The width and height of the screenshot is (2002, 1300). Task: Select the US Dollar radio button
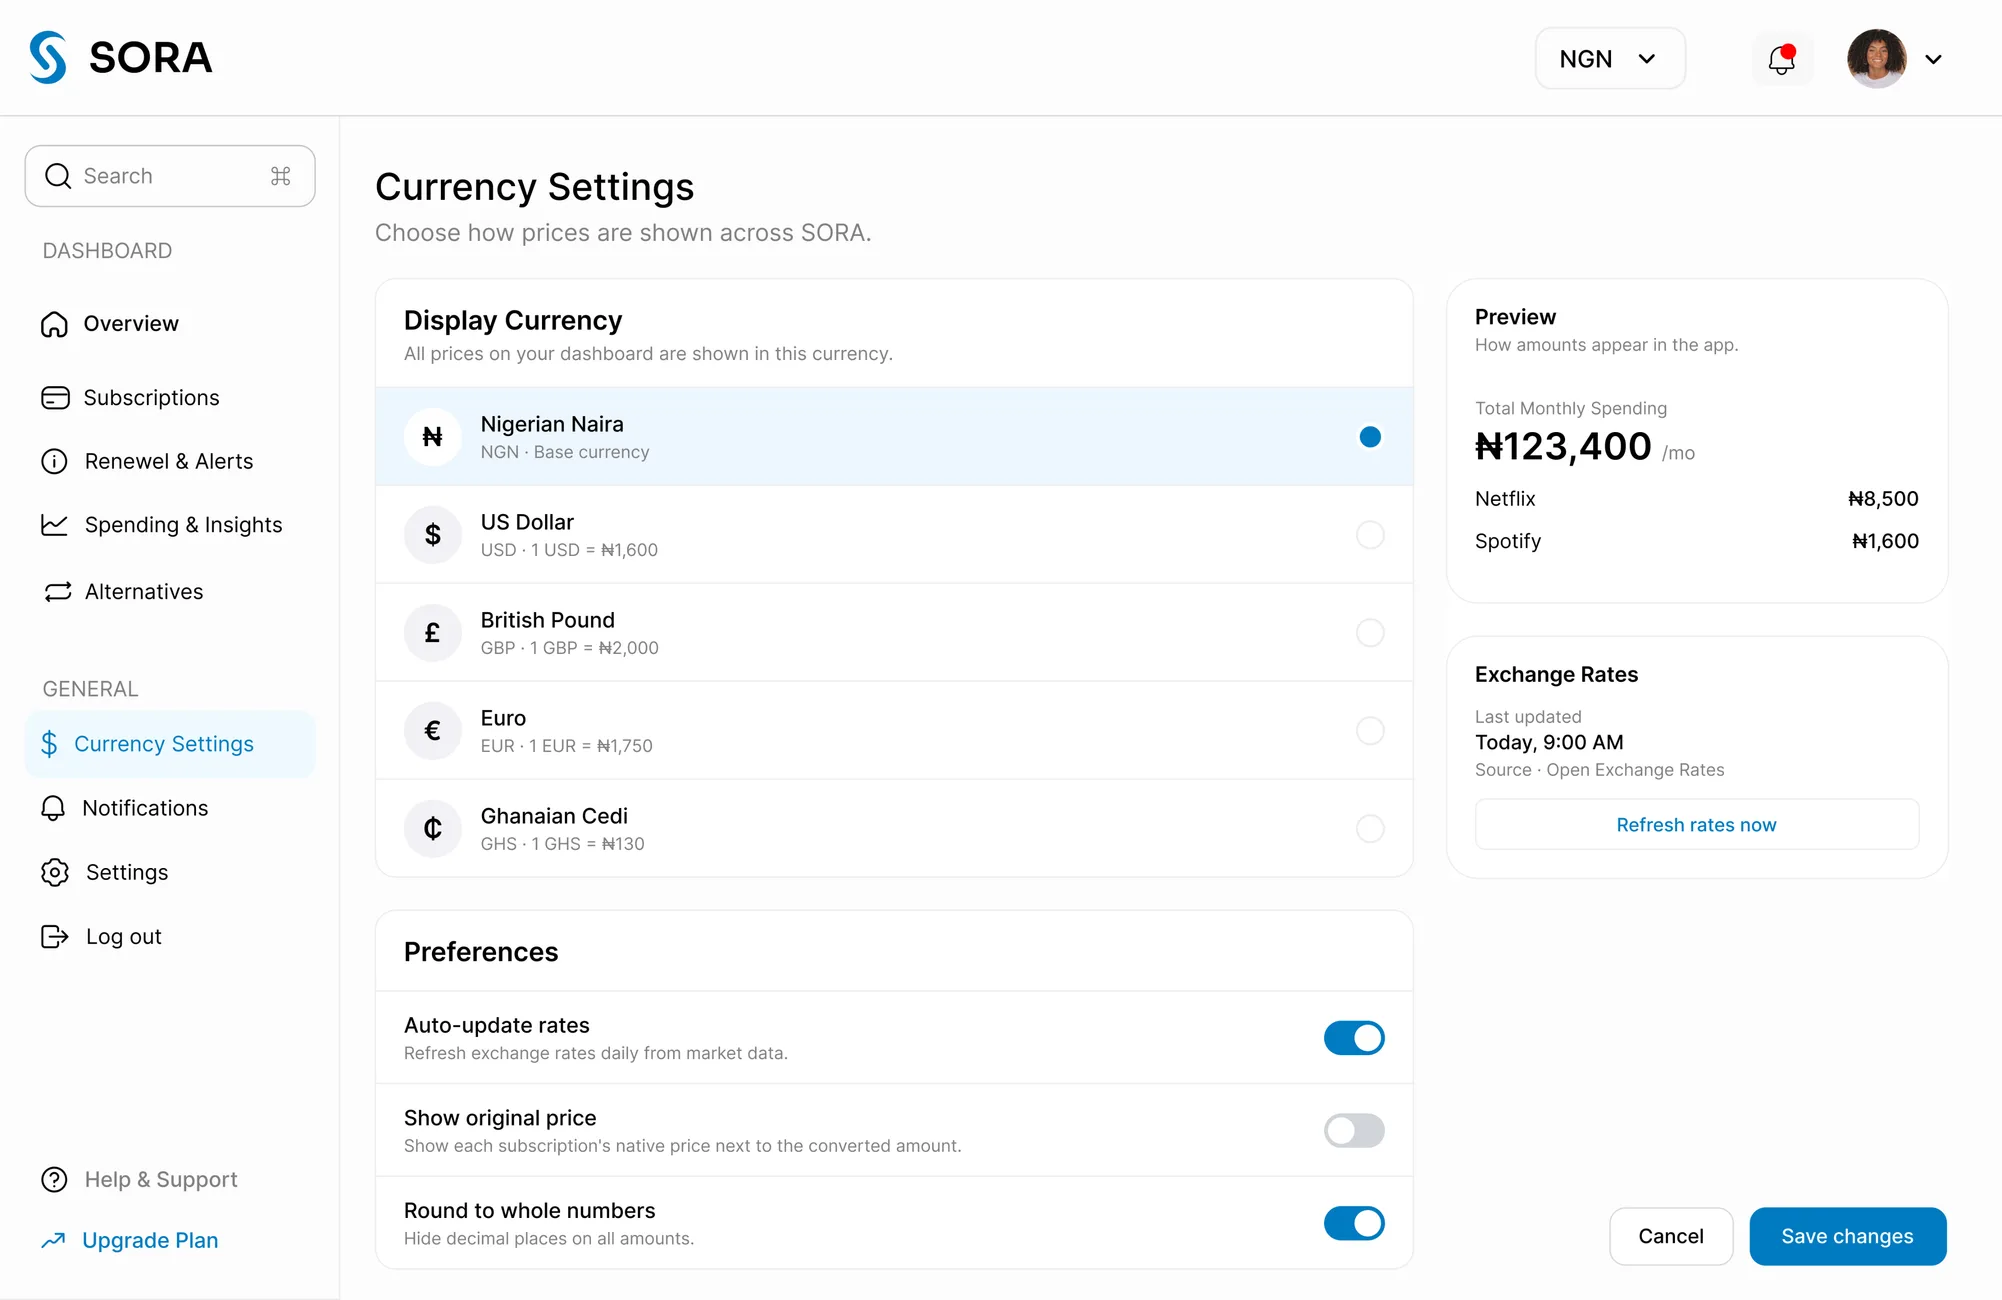(1370, 534)
